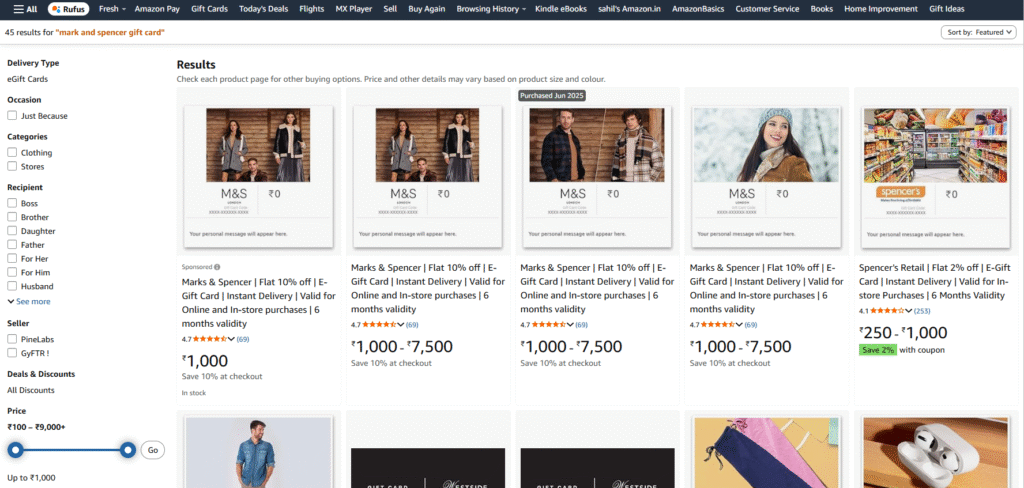Open Spencer's Retail gift card title
Screen dimensions: 1024x488
pos(935,282)
